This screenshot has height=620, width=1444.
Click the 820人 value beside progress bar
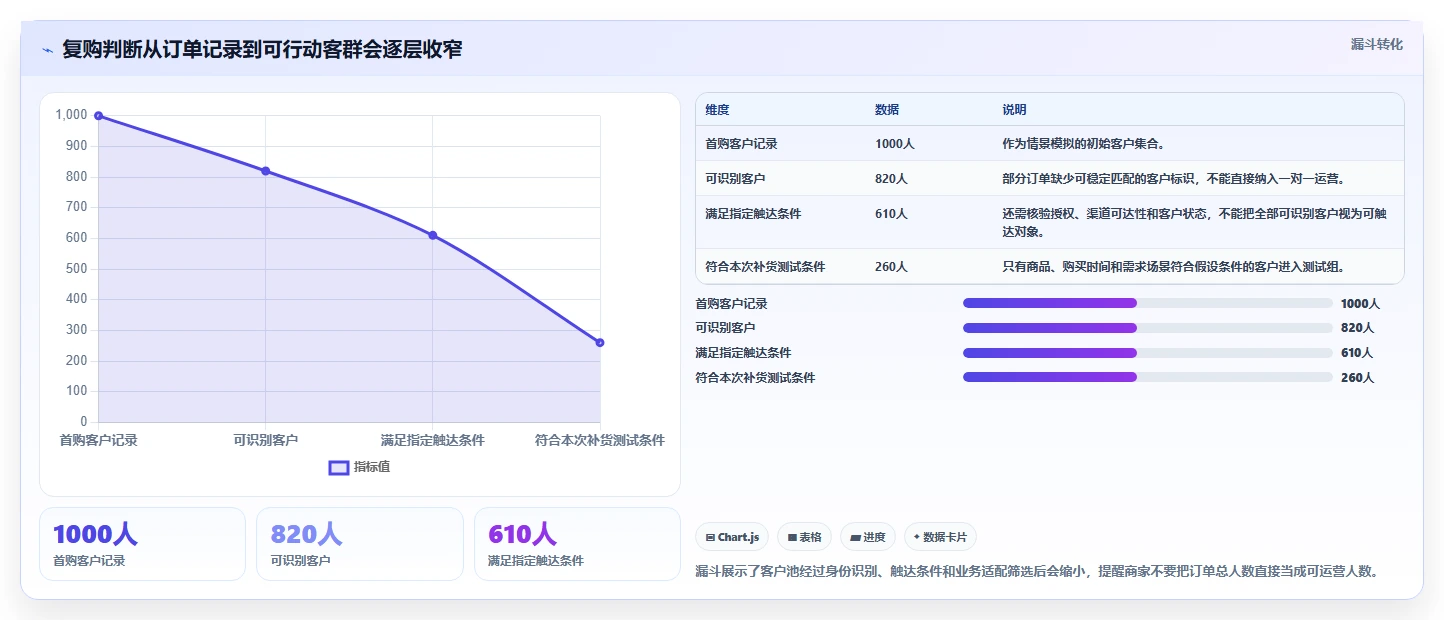click(1357, 328)
